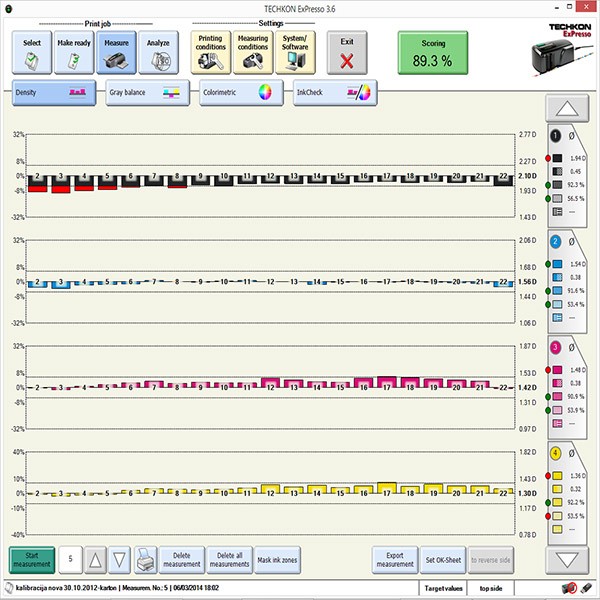The width and height of the screenshot is (600, 600).
Task: Select cyan 53.4 % tone patch
Action: (x=558, y=304)
